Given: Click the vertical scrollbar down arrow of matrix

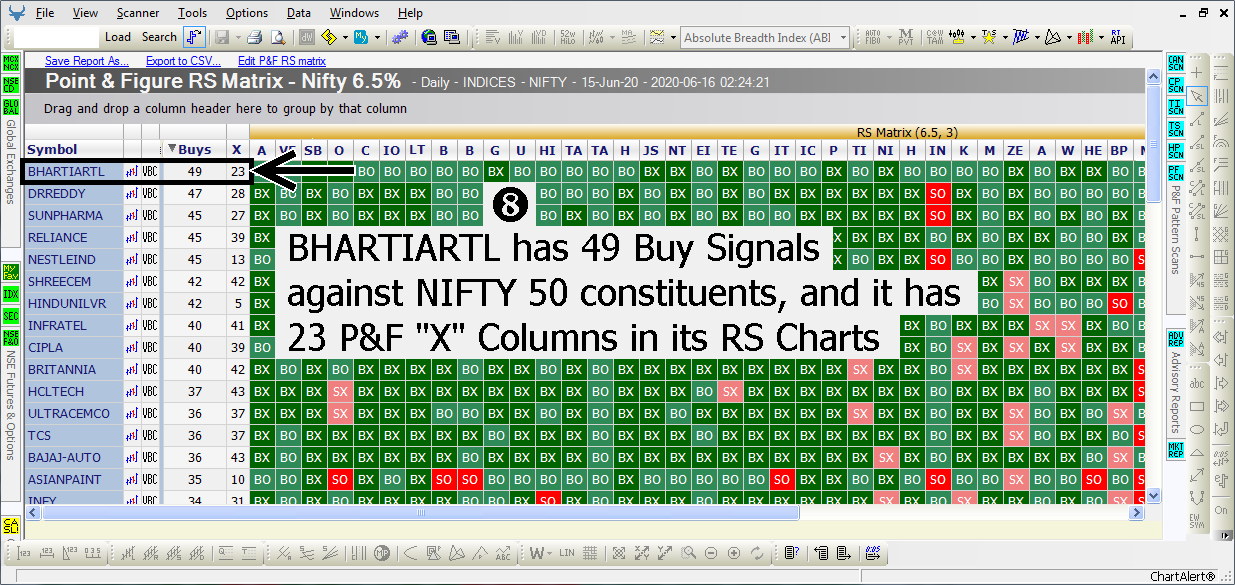Looking at the screenshot, I should [x=1153, y=496].
